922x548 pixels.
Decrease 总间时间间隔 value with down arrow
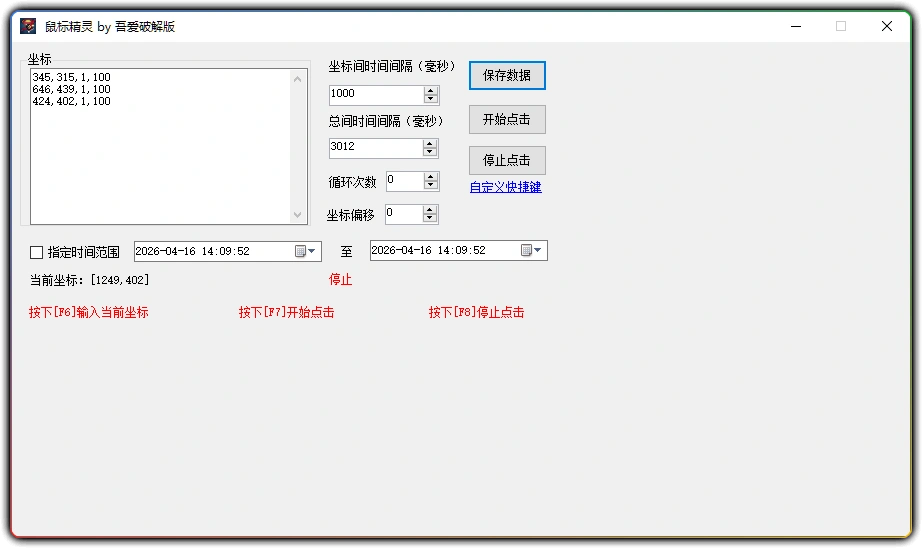pos(430,152)
